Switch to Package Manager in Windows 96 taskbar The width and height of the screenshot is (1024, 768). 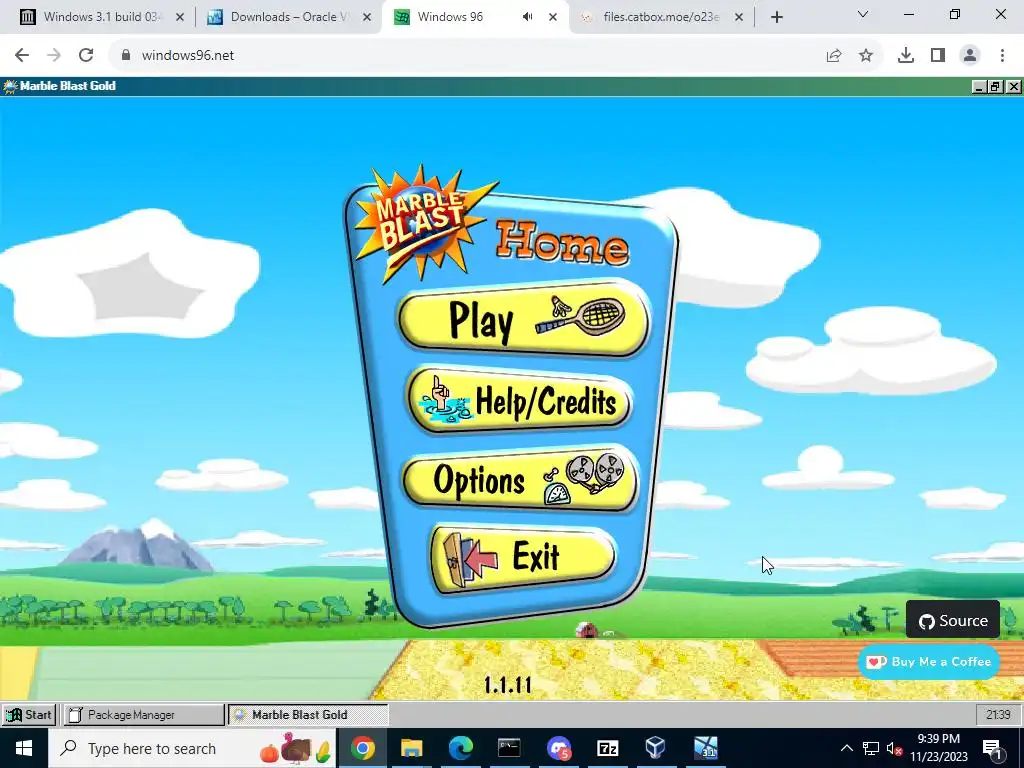(x=144, y=714)
